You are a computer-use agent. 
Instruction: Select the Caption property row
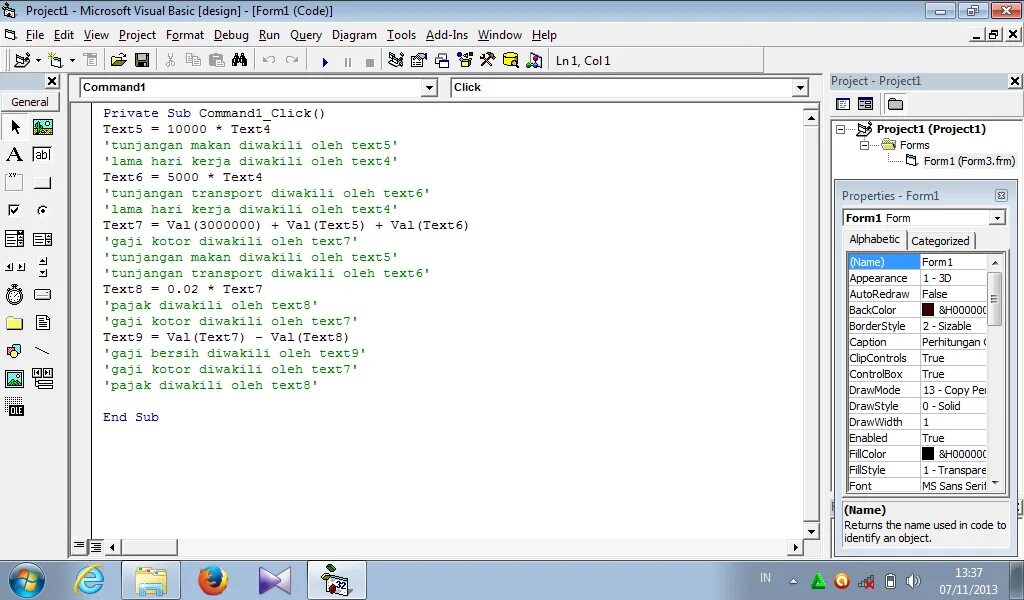click(x=917, y=342)
